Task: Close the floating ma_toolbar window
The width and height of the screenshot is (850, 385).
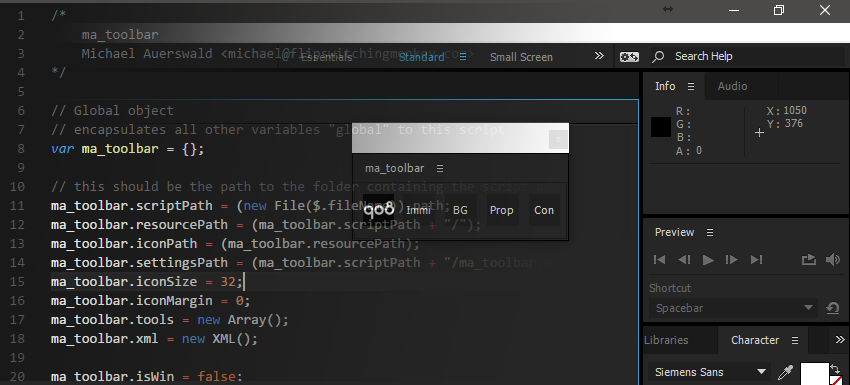Action: coord(558,139)
